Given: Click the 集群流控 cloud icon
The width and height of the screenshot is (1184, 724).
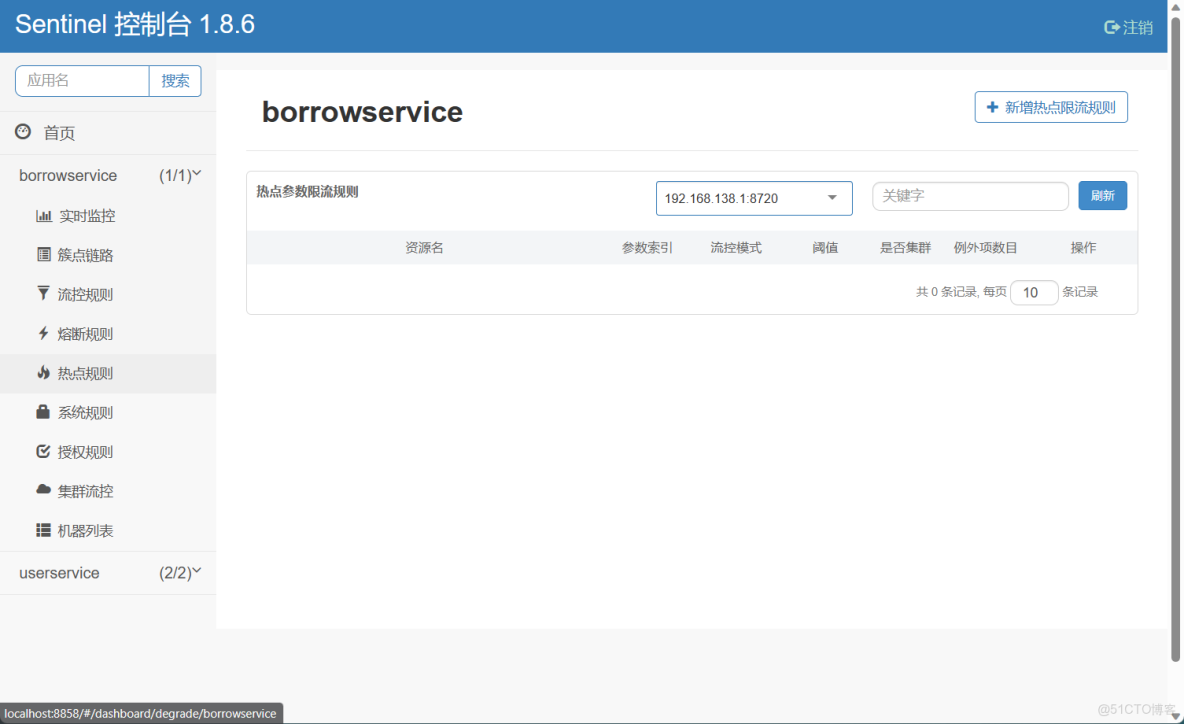Looking at the screenshot, I should [x=44, y=490].
